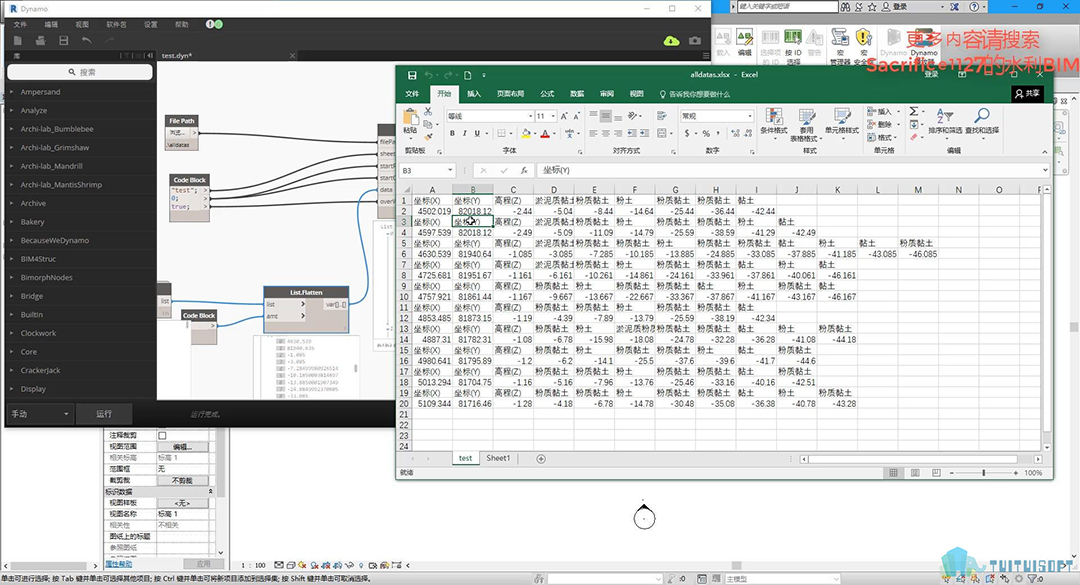Image resolution: width=1080 pixels, height=585 pixels.
Task: Click the Dynamo save workspace icon
Action: coord(63,41)
